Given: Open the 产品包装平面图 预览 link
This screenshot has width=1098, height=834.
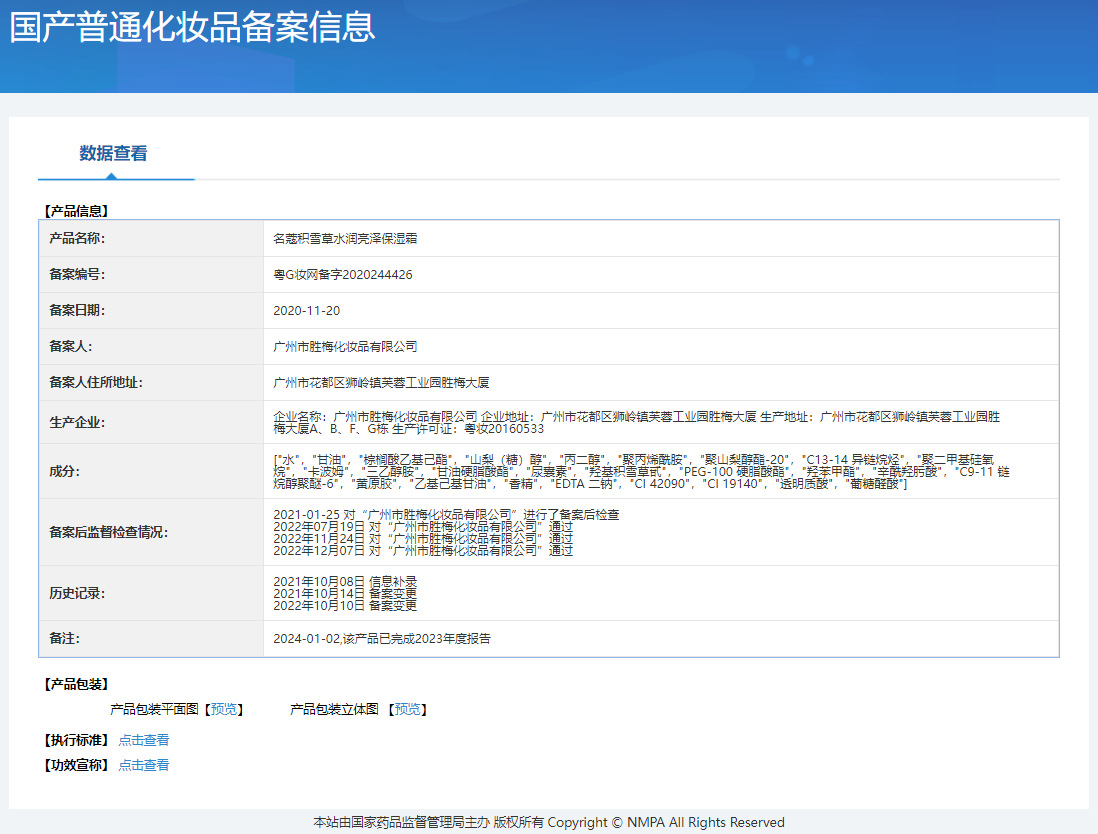Looking at the screenshot, I should [224, 709].
